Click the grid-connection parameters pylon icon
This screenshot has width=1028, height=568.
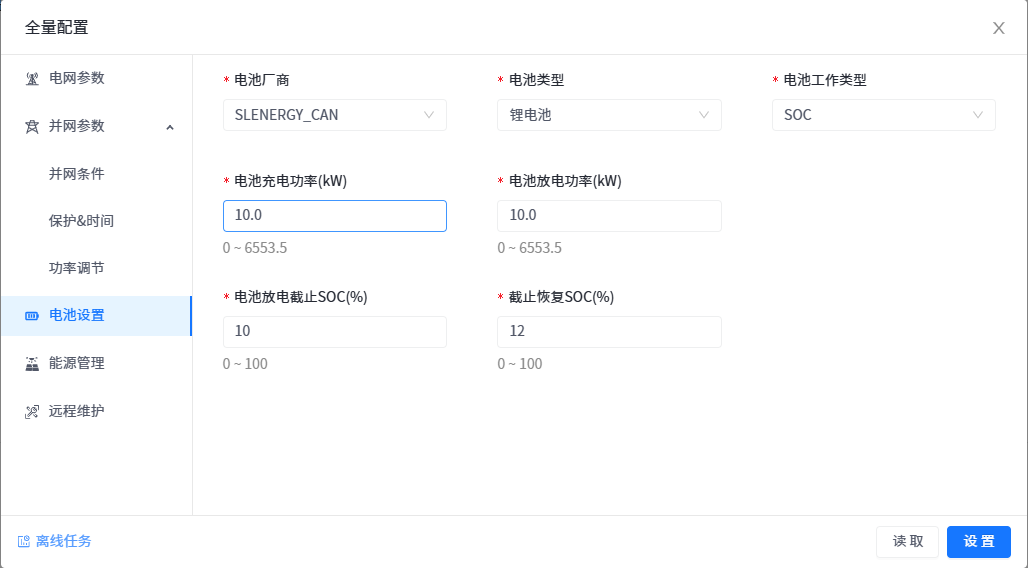(32, 127)
